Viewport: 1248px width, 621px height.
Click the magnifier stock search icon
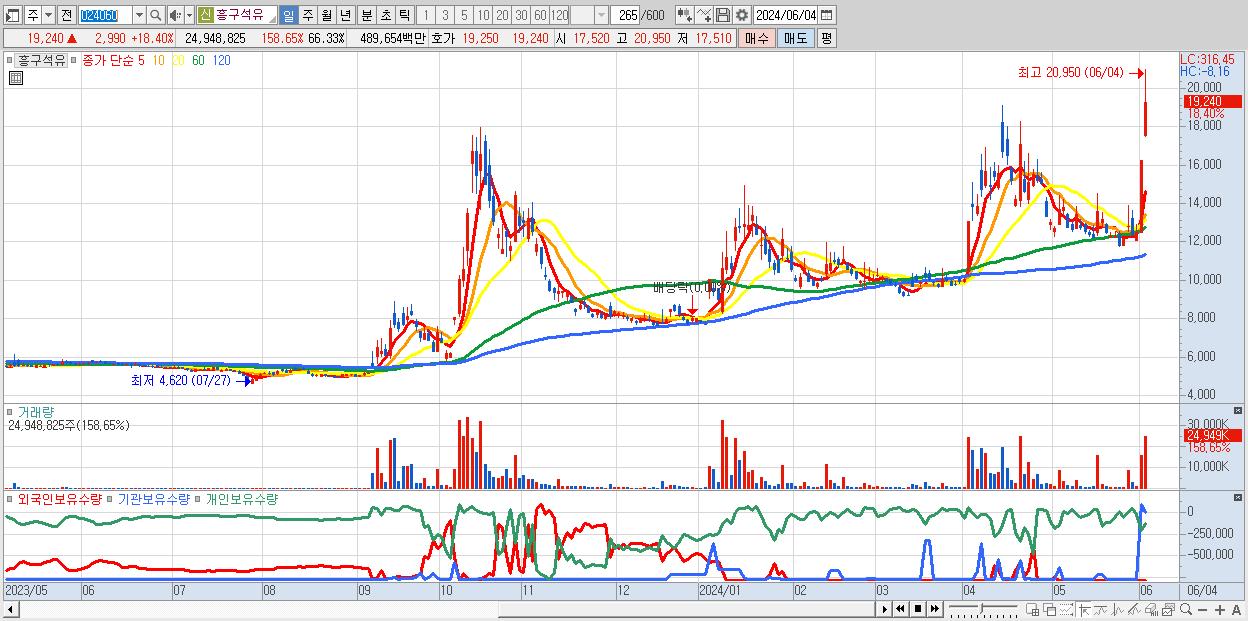coord(155,15)
